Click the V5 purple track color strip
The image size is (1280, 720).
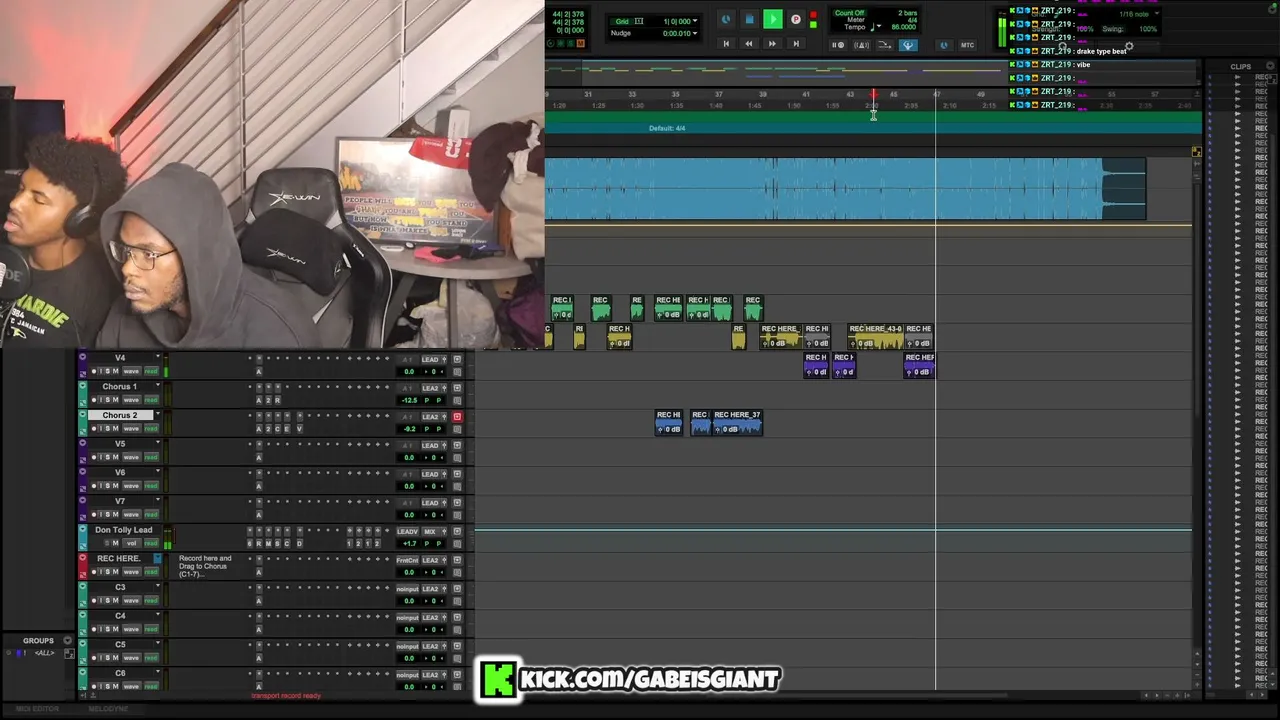coord(82,451)
